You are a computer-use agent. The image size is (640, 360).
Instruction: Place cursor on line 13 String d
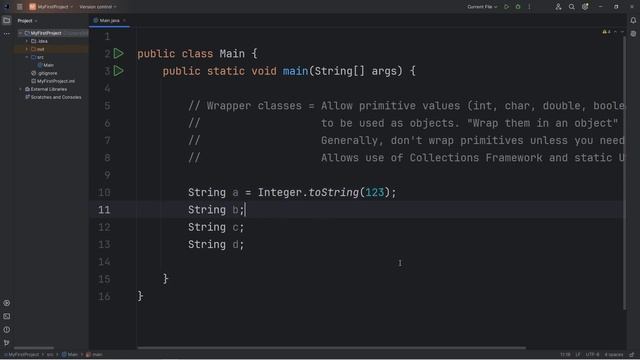216,244
